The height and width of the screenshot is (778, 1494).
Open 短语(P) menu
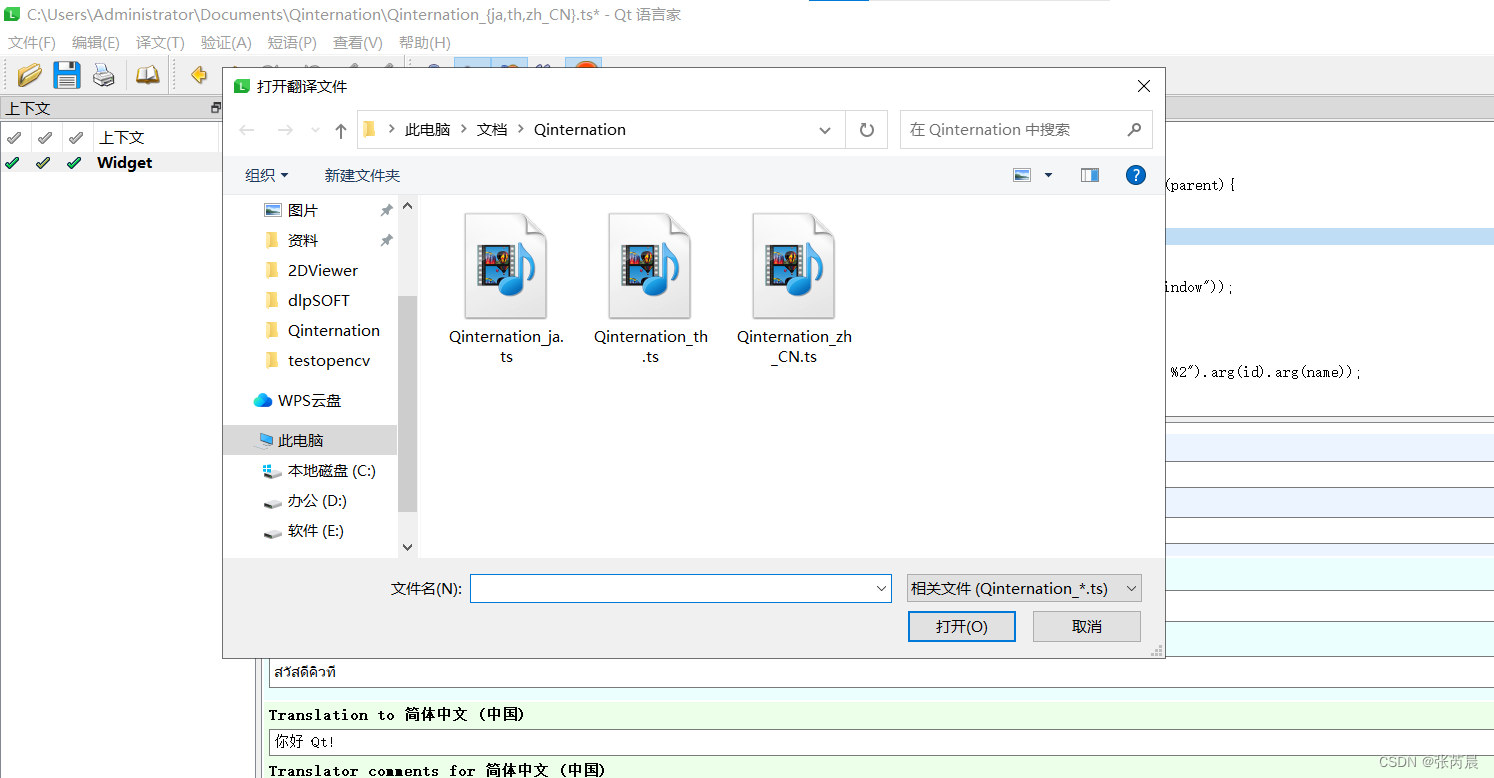point(292,43)
